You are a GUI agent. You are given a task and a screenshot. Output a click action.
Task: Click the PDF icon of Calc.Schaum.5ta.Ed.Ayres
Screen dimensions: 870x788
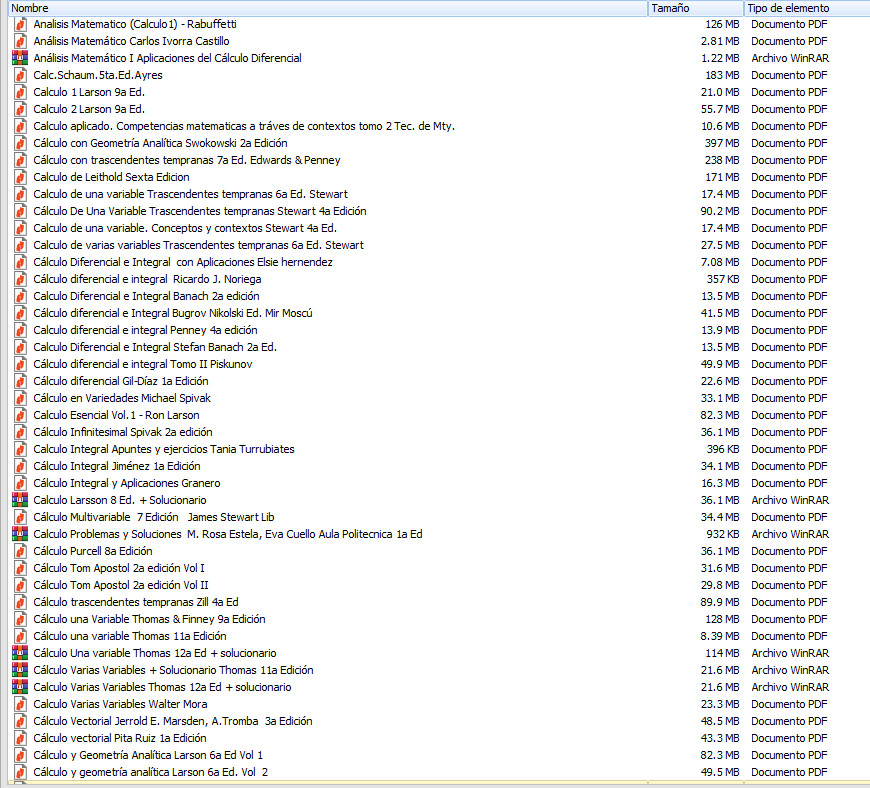tap(20, 75)
